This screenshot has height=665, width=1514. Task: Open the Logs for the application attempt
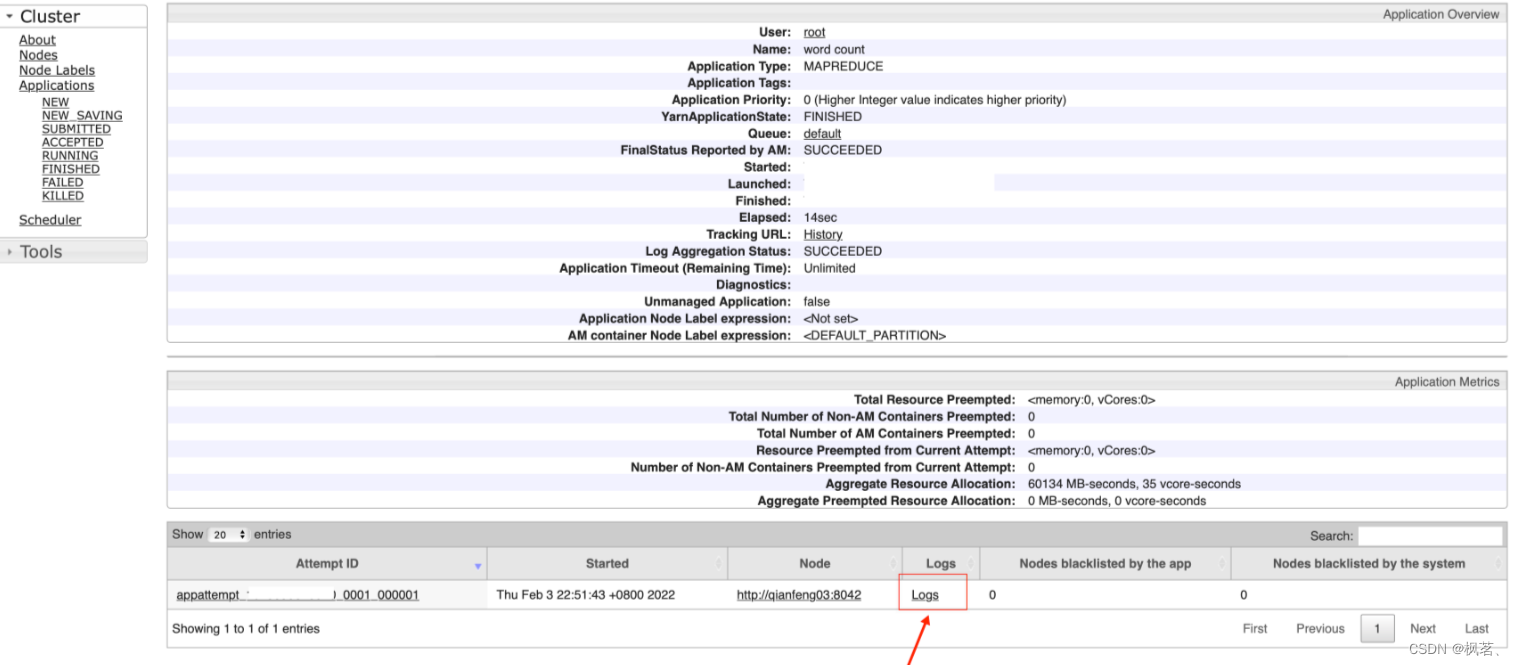point(931,594)
